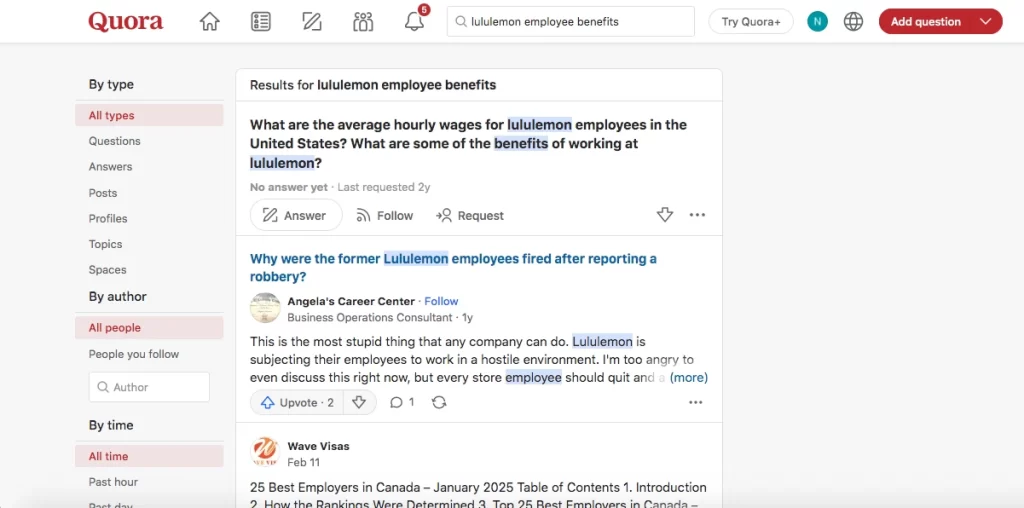Viewport: 1024px width, 508px height.
Task: Open language globe icon
Action: click(x=854, y=22)
